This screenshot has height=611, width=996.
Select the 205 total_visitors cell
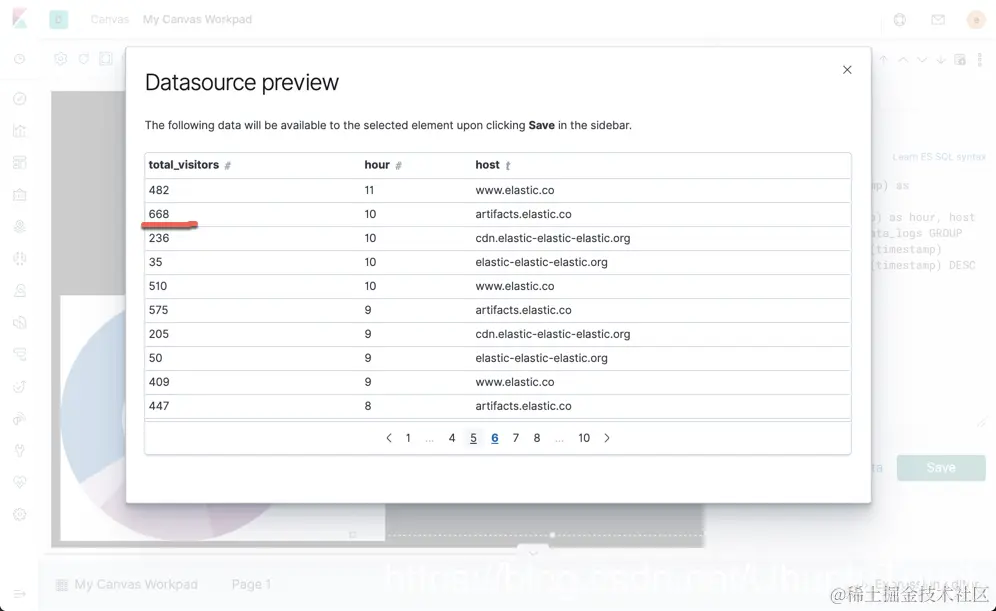(159, 334)
